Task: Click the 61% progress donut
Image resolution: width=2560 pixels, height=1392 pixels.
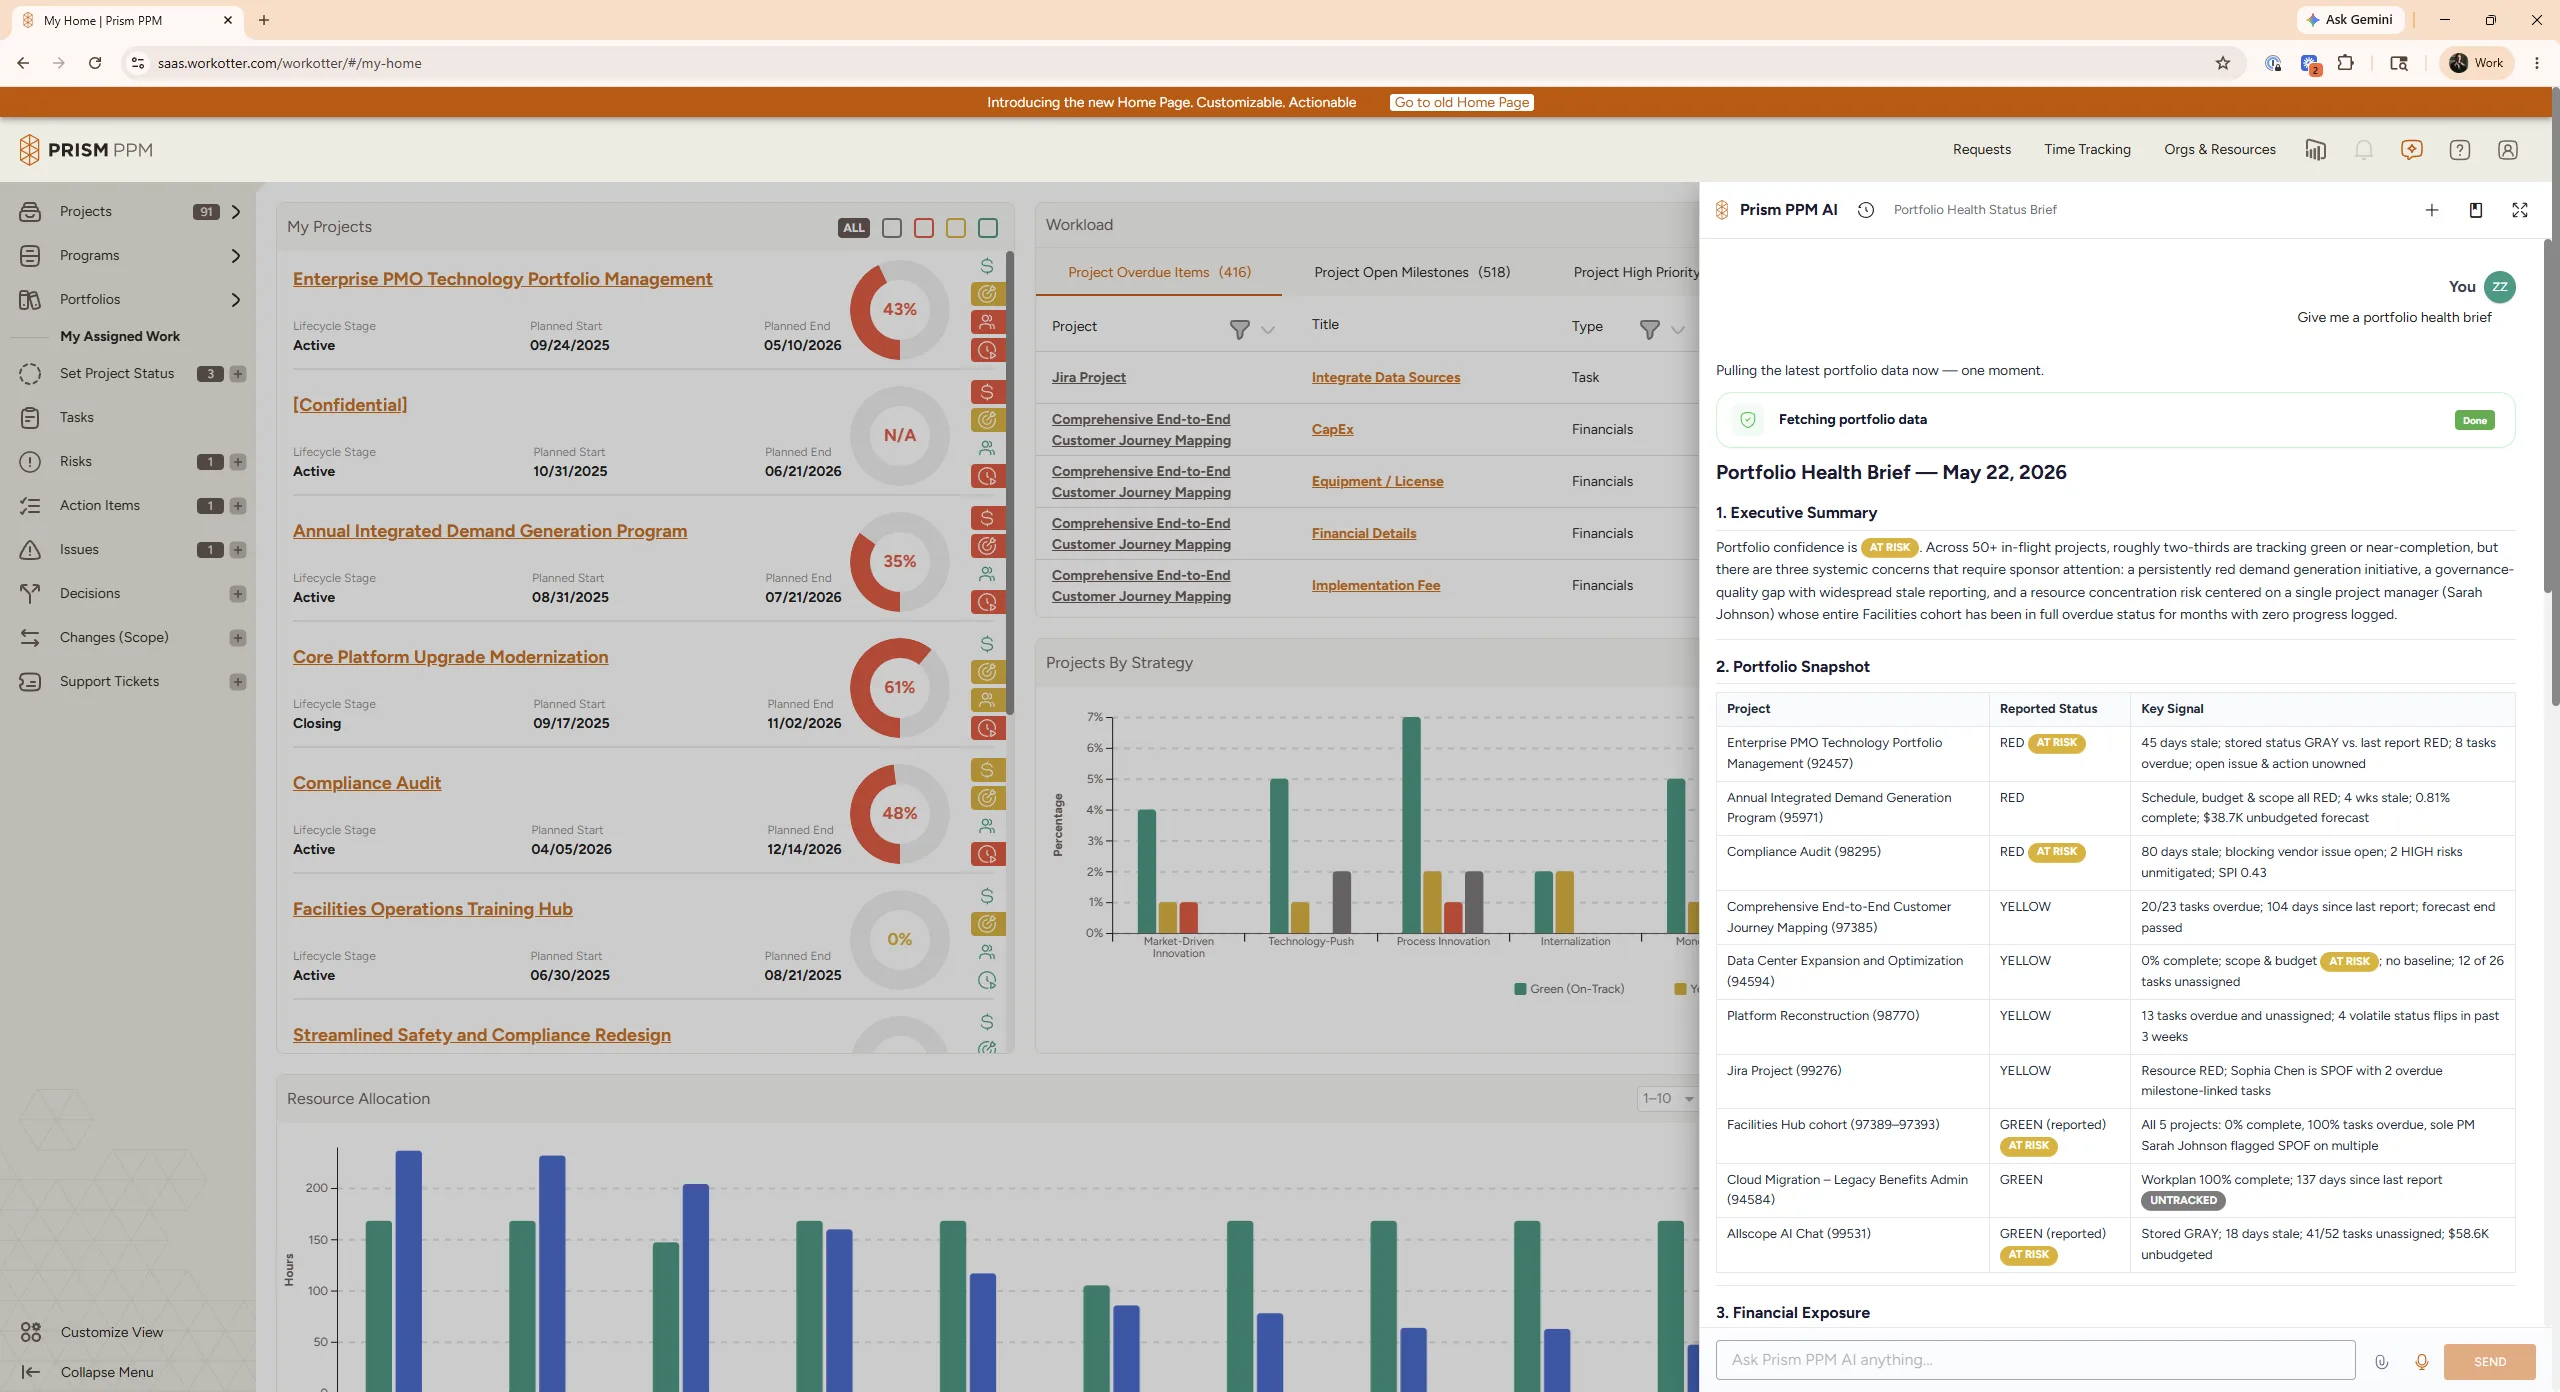Action: 899,688
